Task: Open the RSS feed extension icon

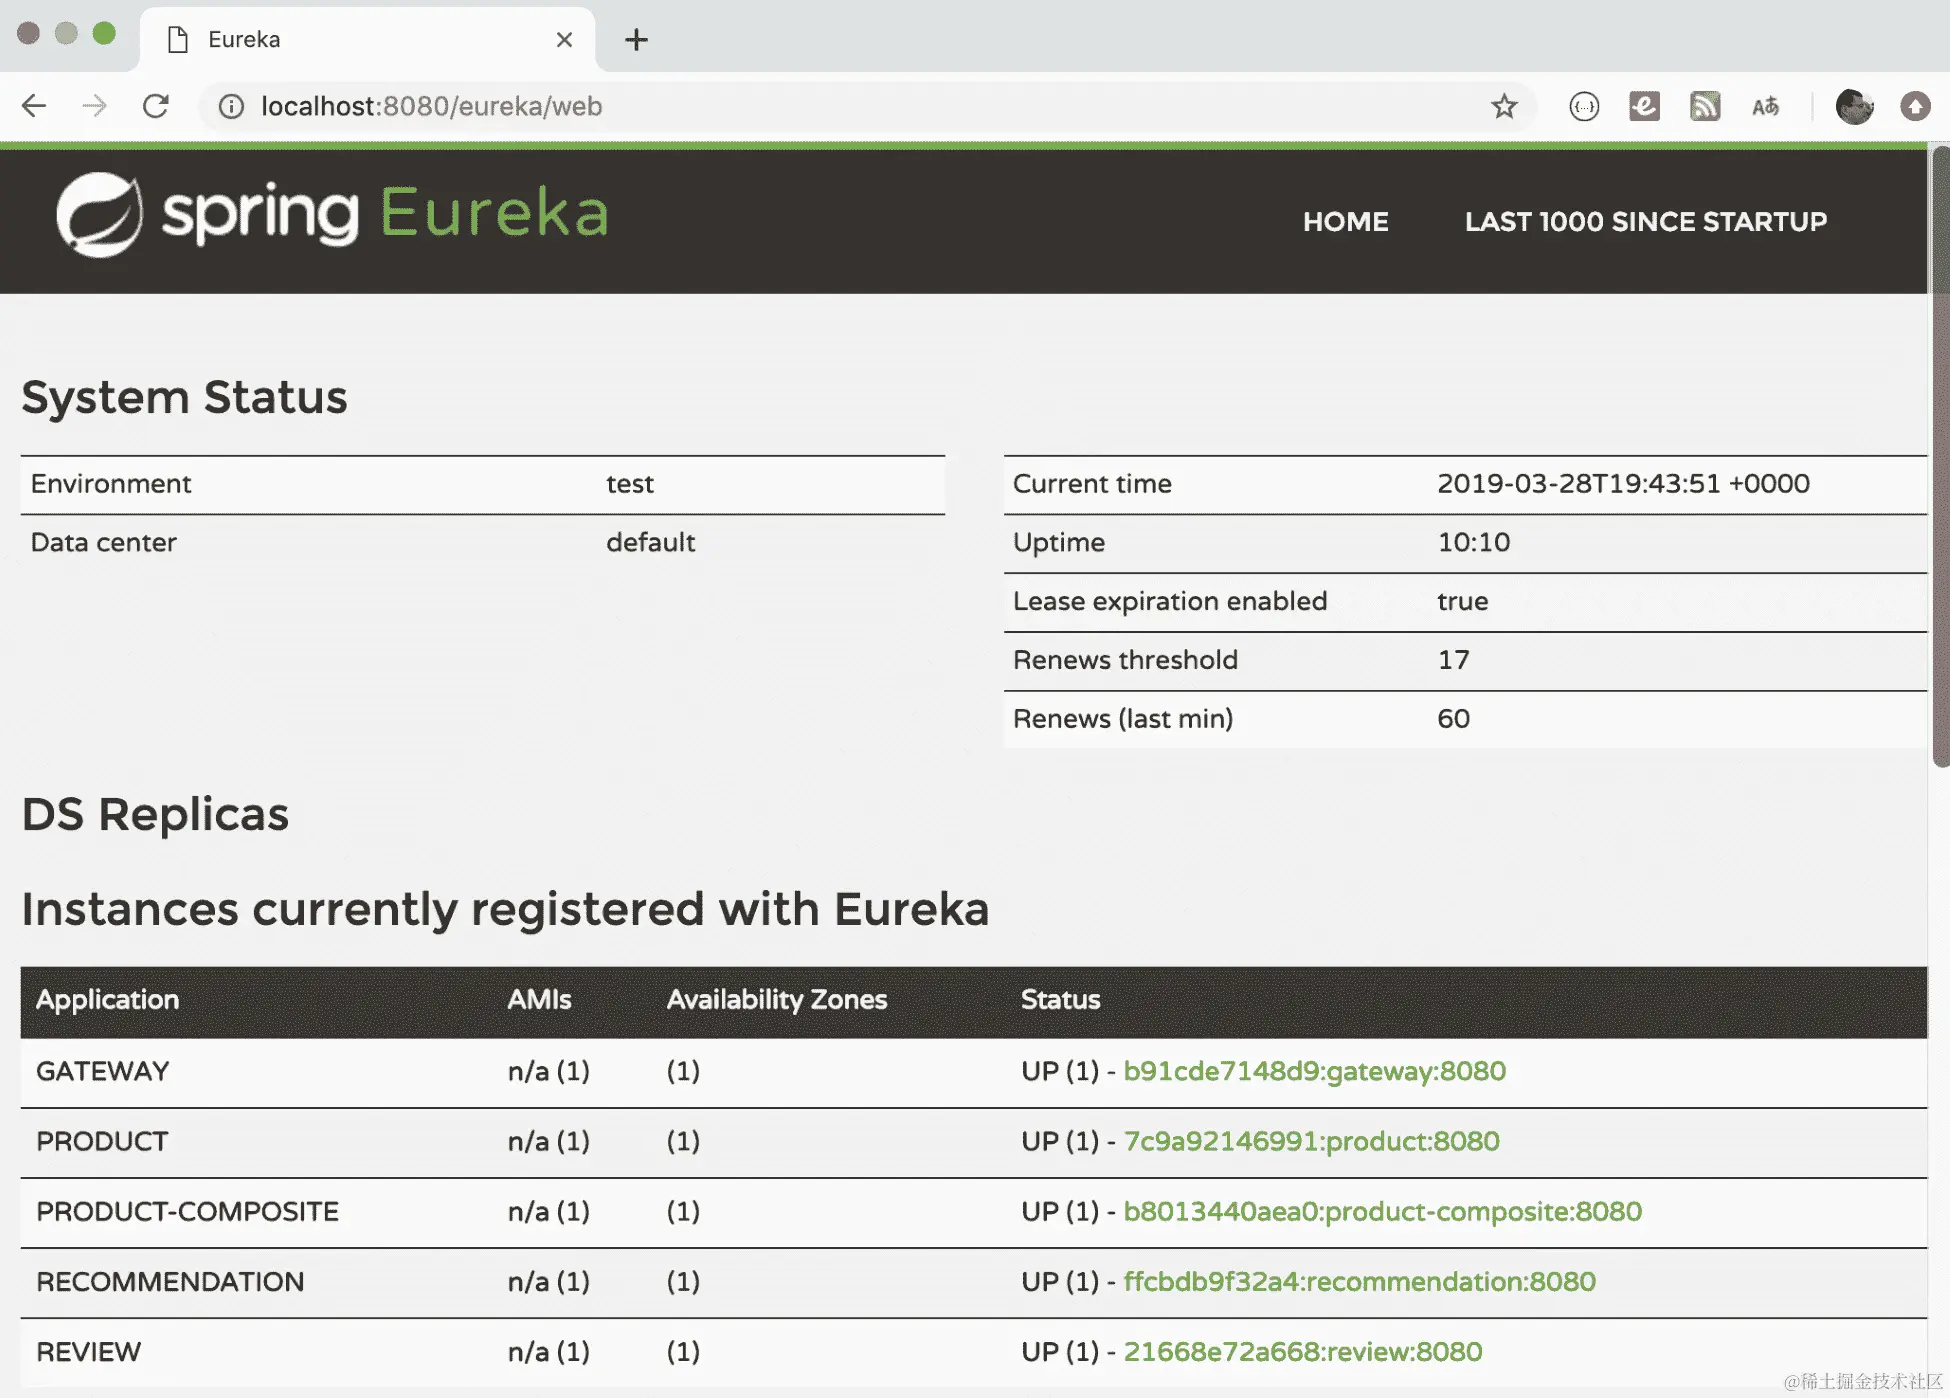Action: 1705,106
